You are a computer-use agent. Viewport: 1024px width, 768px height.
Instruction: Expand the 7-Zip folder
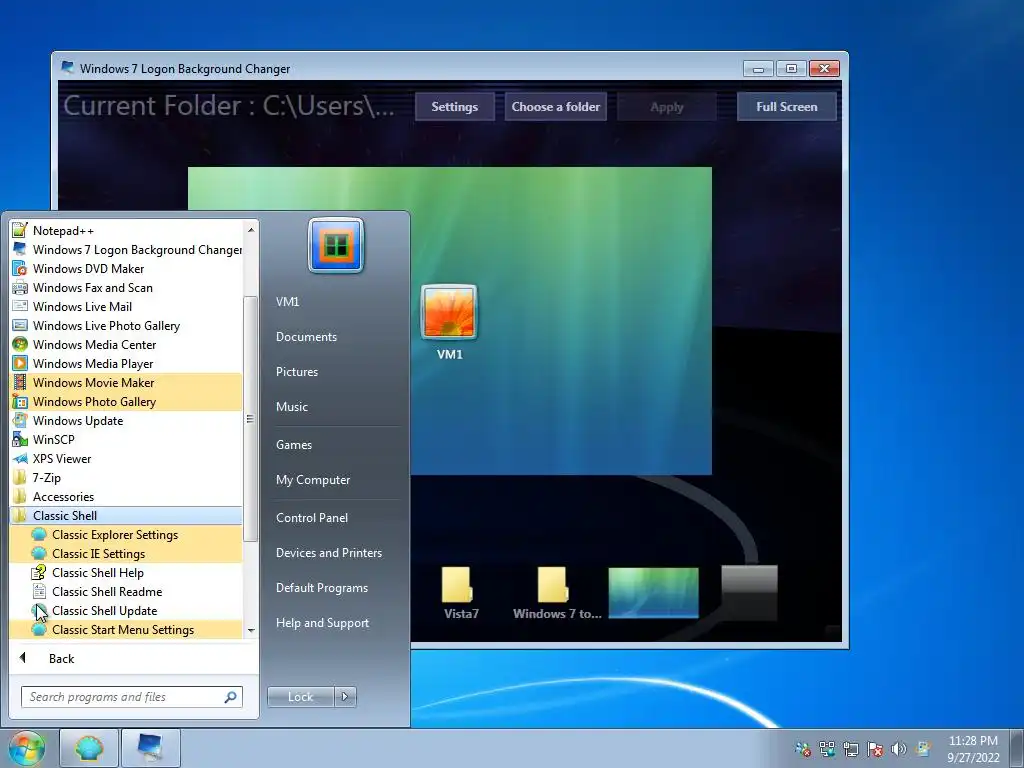[126, 477]
